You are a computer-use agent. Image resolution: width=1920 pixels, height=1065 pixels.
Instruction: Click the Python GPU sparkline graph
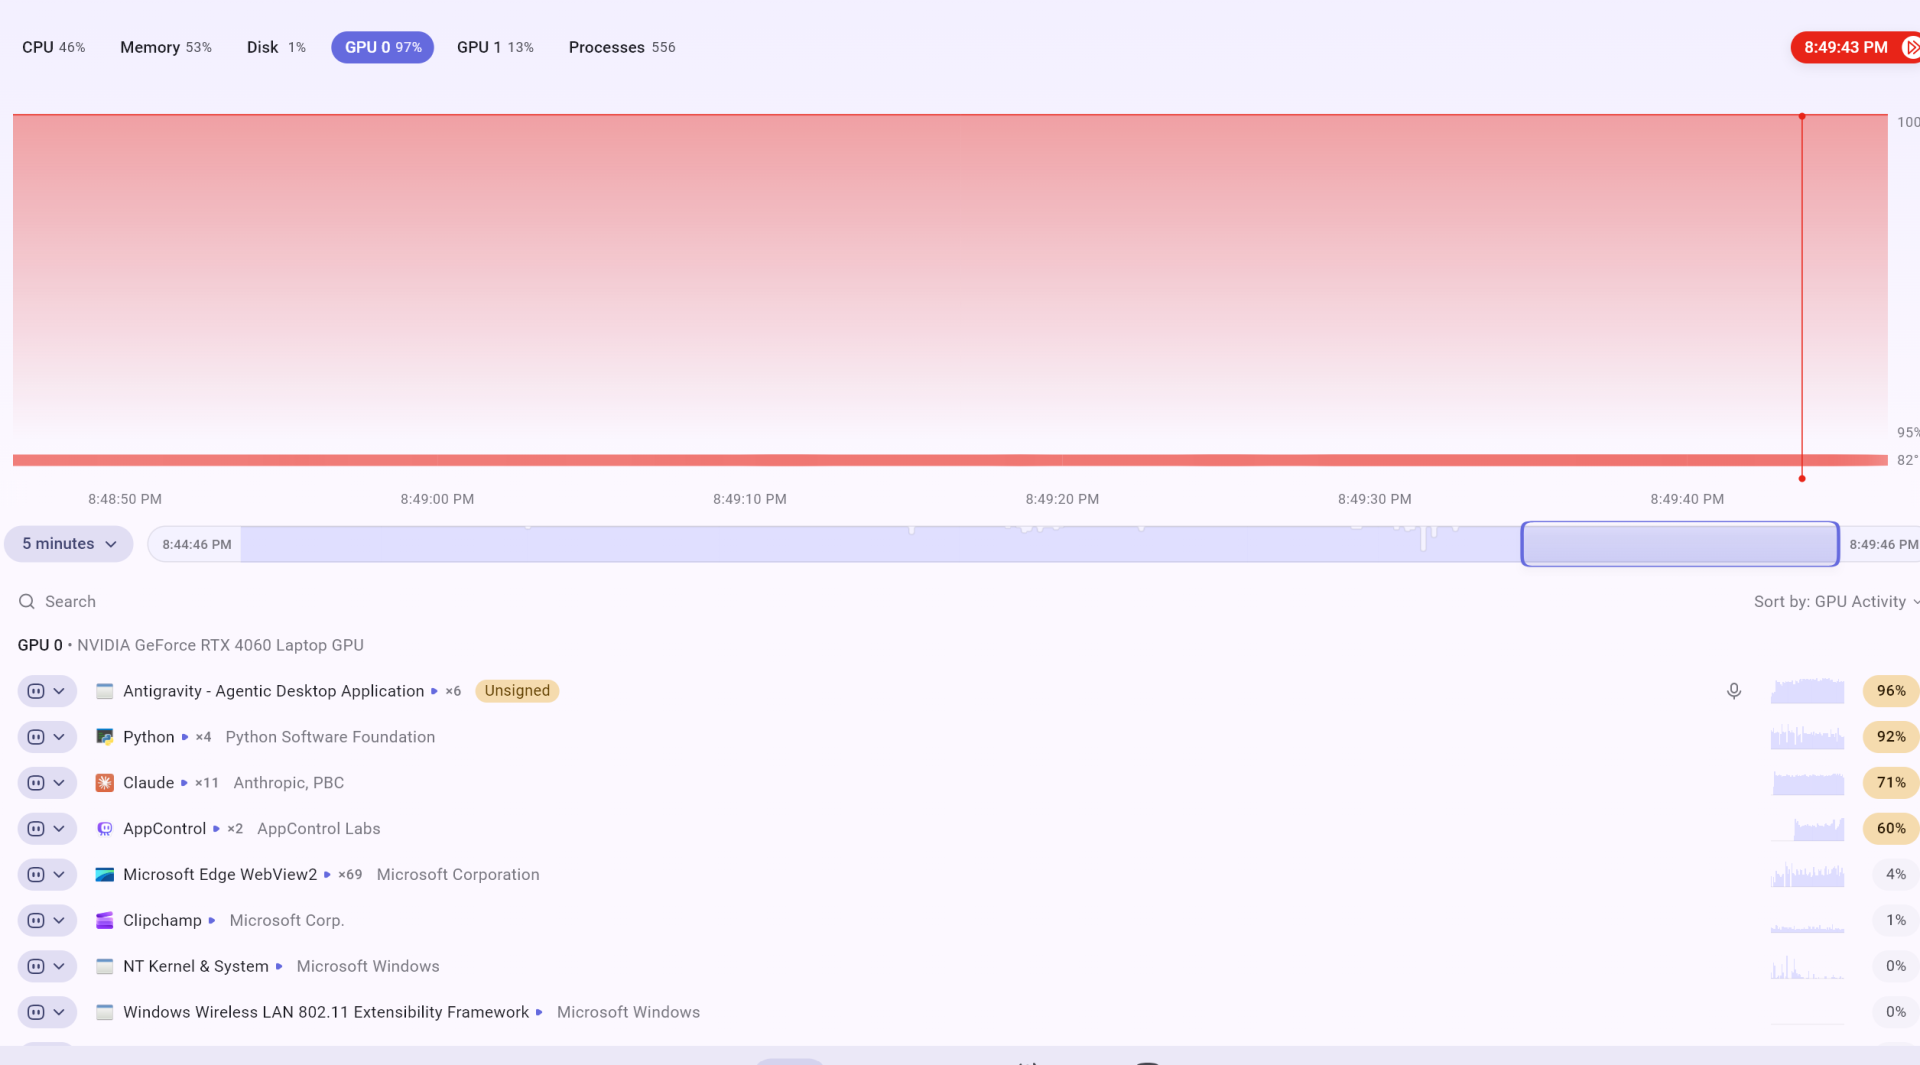(1807, 737)
